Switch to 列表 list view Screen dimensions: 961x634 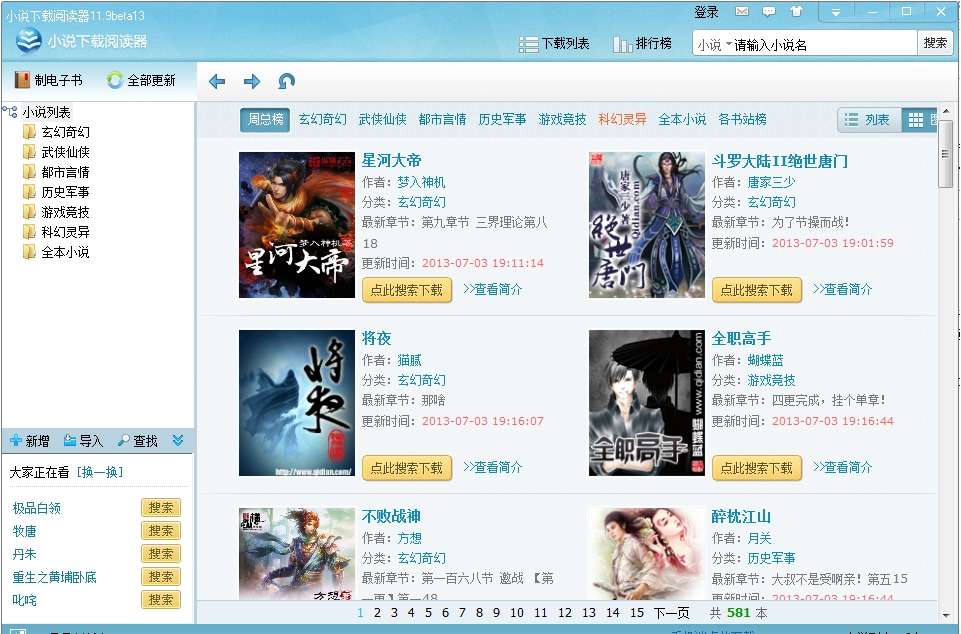pos(868,120)
